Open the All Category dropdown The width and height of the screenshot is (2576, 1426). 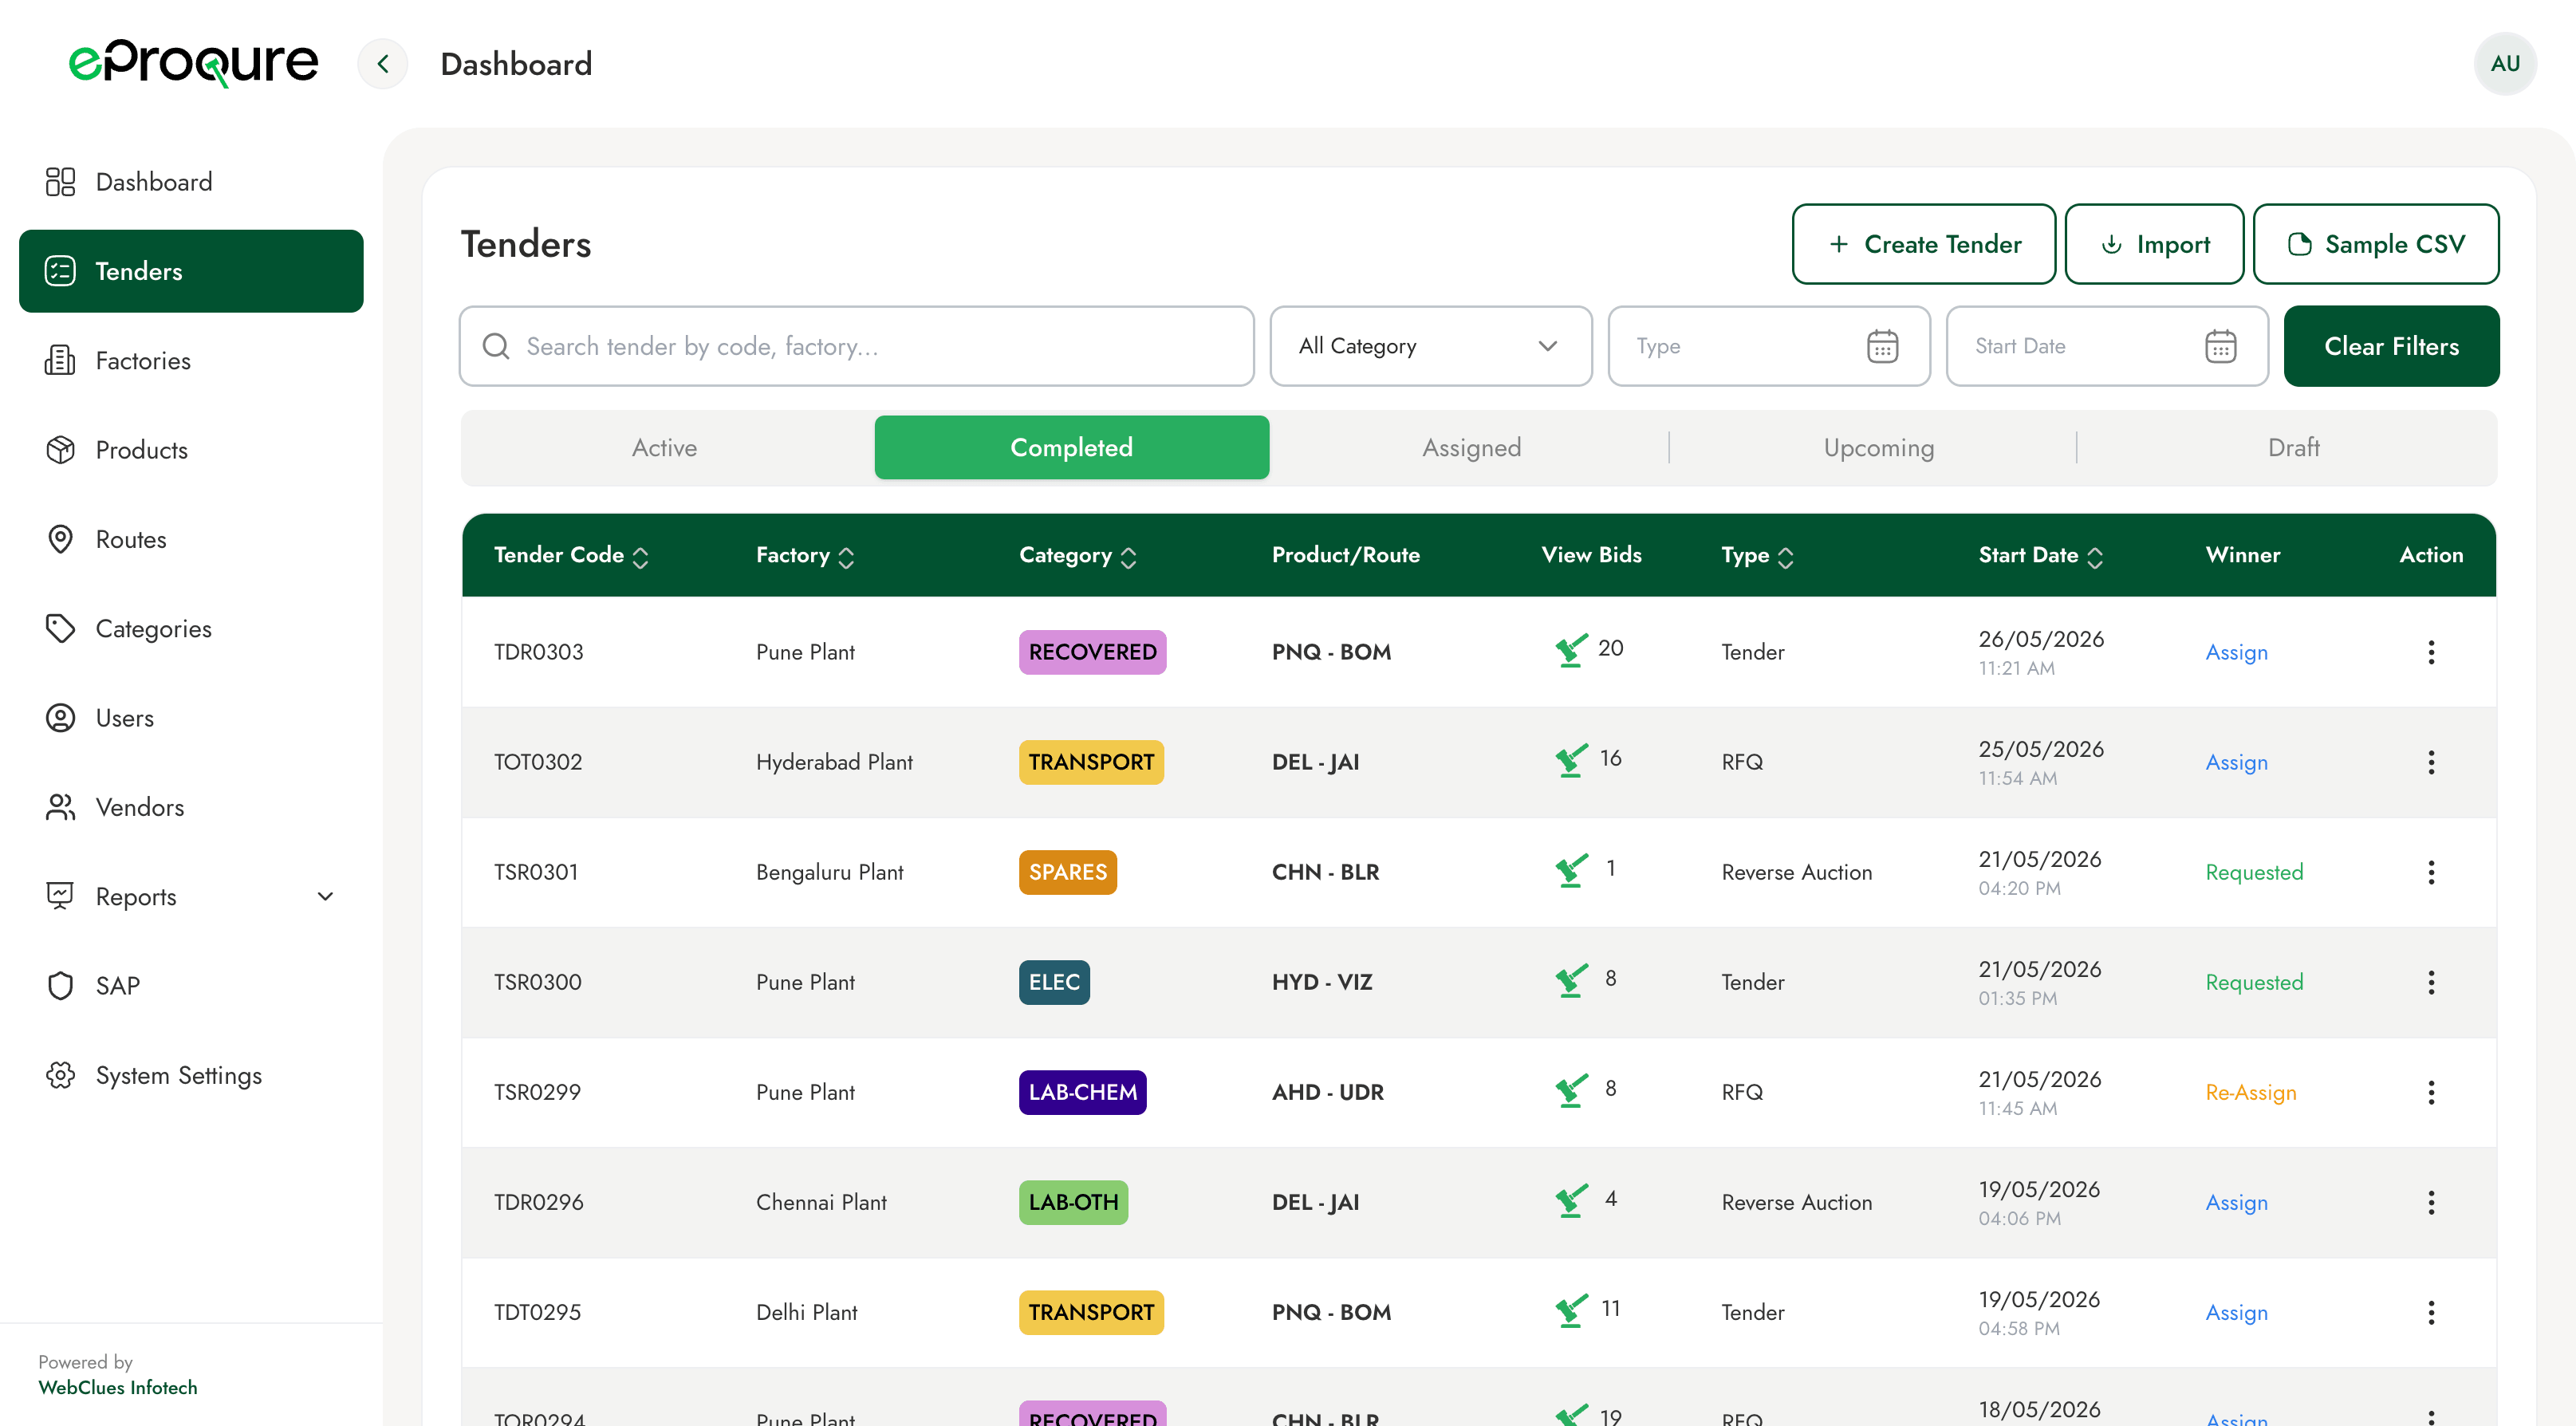pyautogui.click(x=1430, y=346)
